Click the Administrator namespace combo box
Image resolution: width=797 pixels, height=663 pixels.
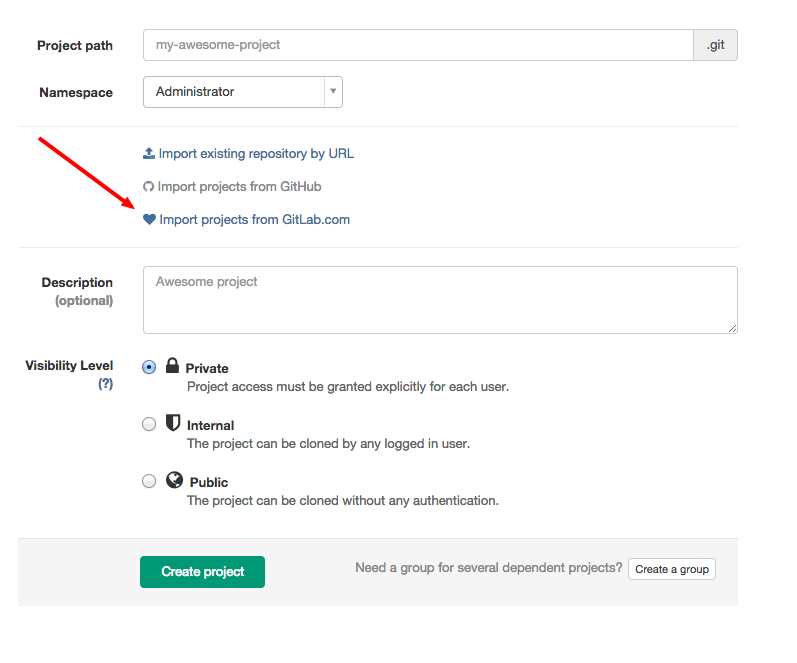tap(234, 92)
